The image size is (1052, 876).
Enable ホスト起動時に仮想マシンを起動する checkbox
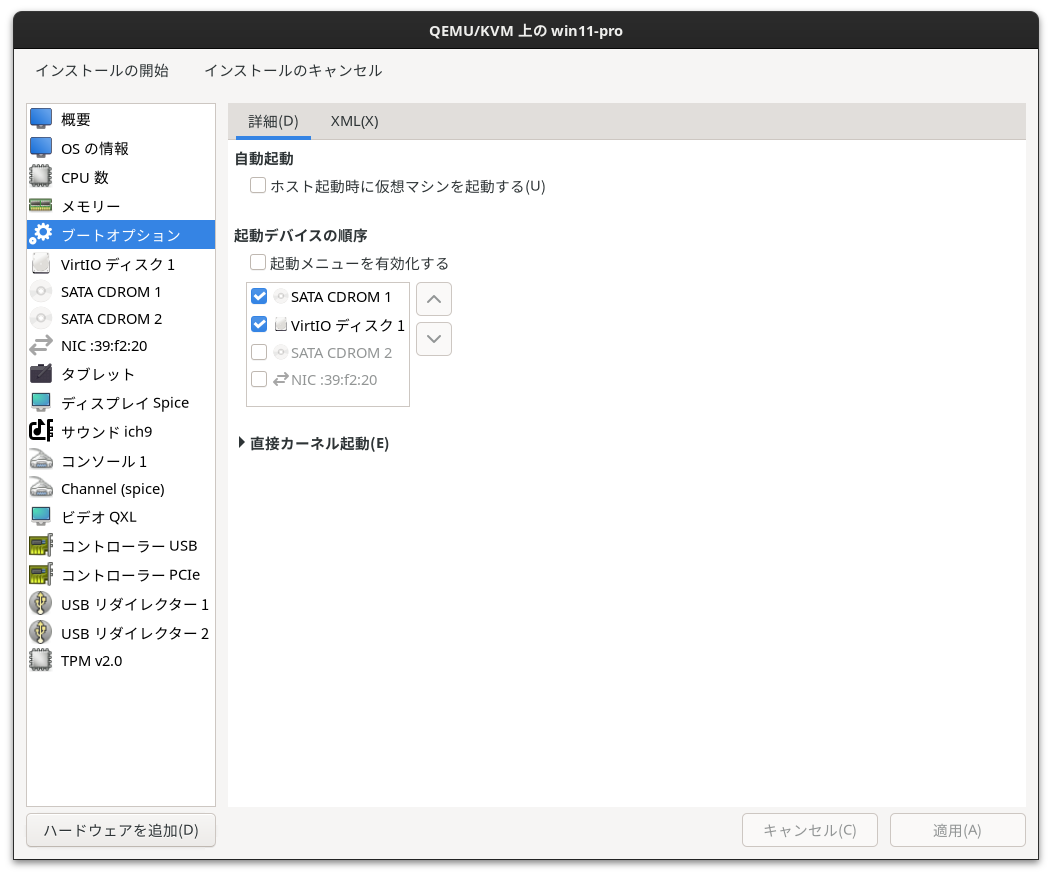click(x=257, y=185)
